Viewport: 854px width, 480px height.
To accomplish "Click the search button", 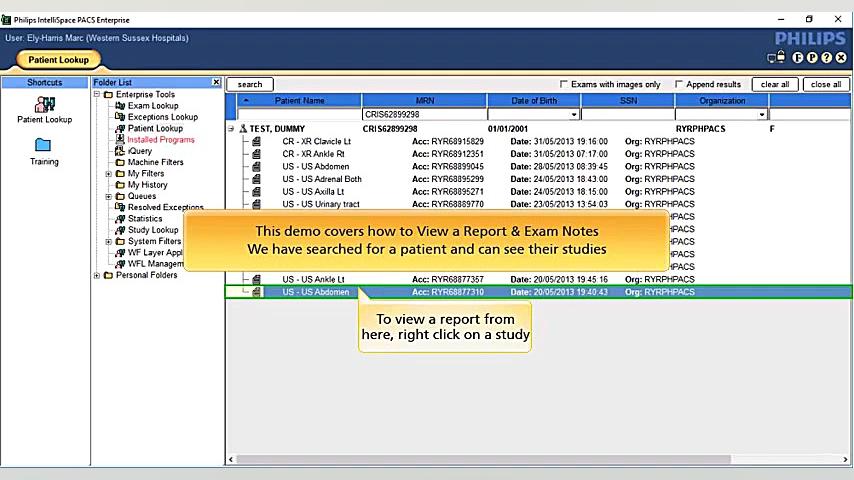I will 250,84.
